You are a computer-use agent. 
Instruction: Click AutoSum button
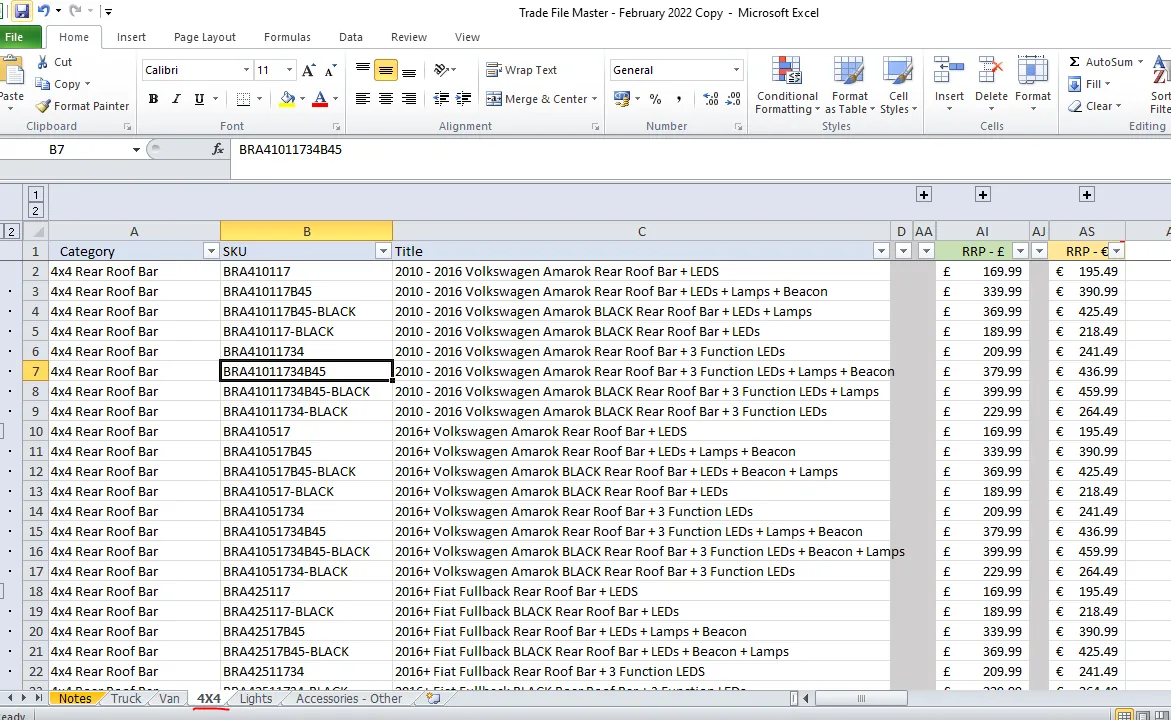(x=1102, y=62)
